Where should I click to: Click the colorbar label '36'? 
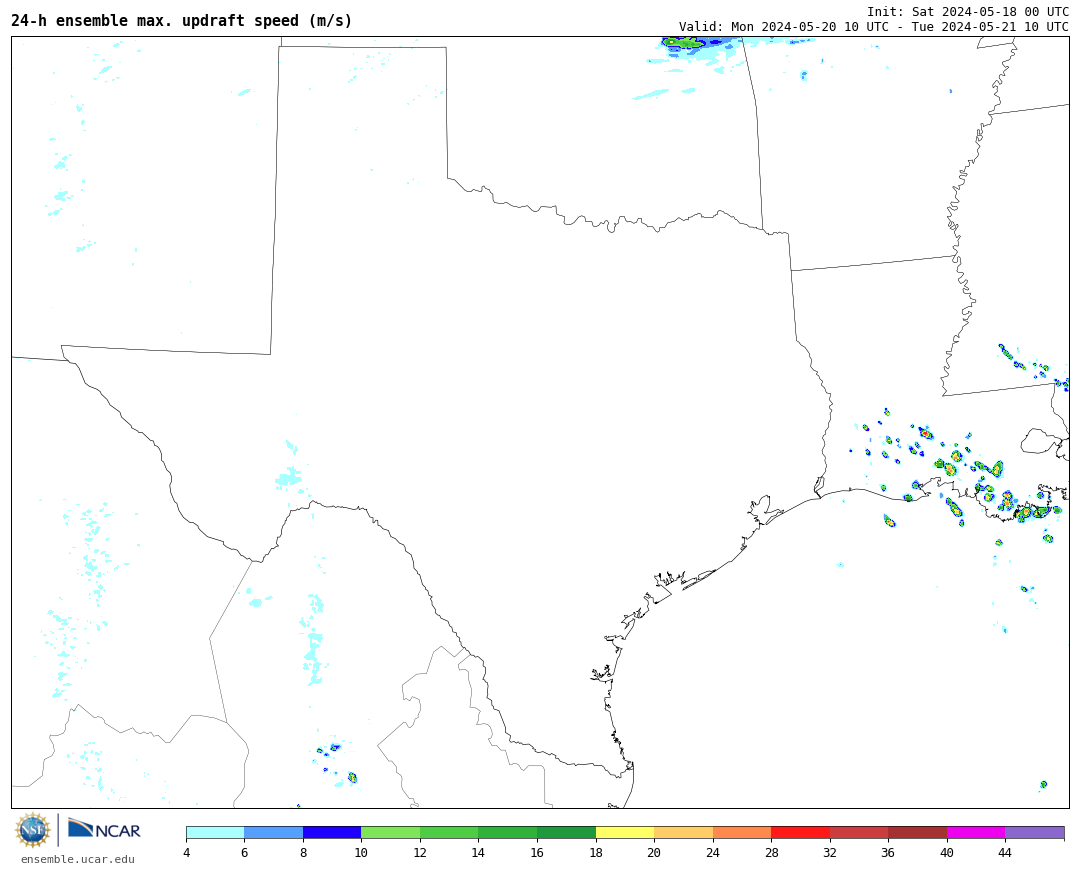click(888, 852)
